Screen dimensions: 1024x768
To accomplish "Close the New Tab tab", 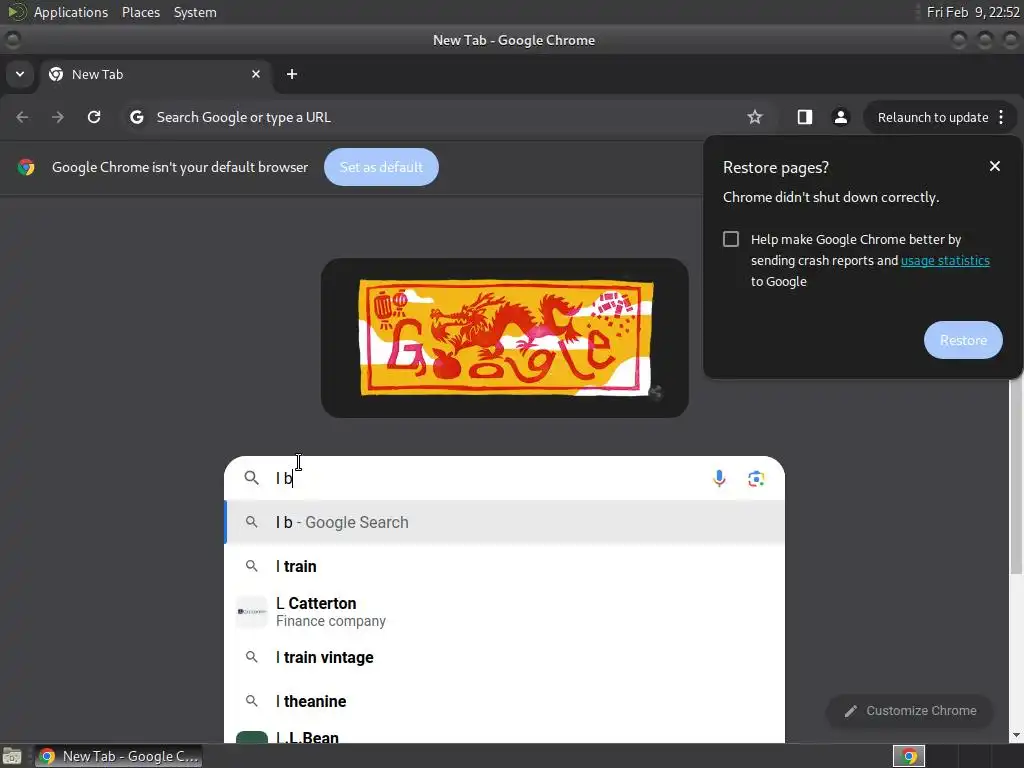I will (x=256, y=74).
